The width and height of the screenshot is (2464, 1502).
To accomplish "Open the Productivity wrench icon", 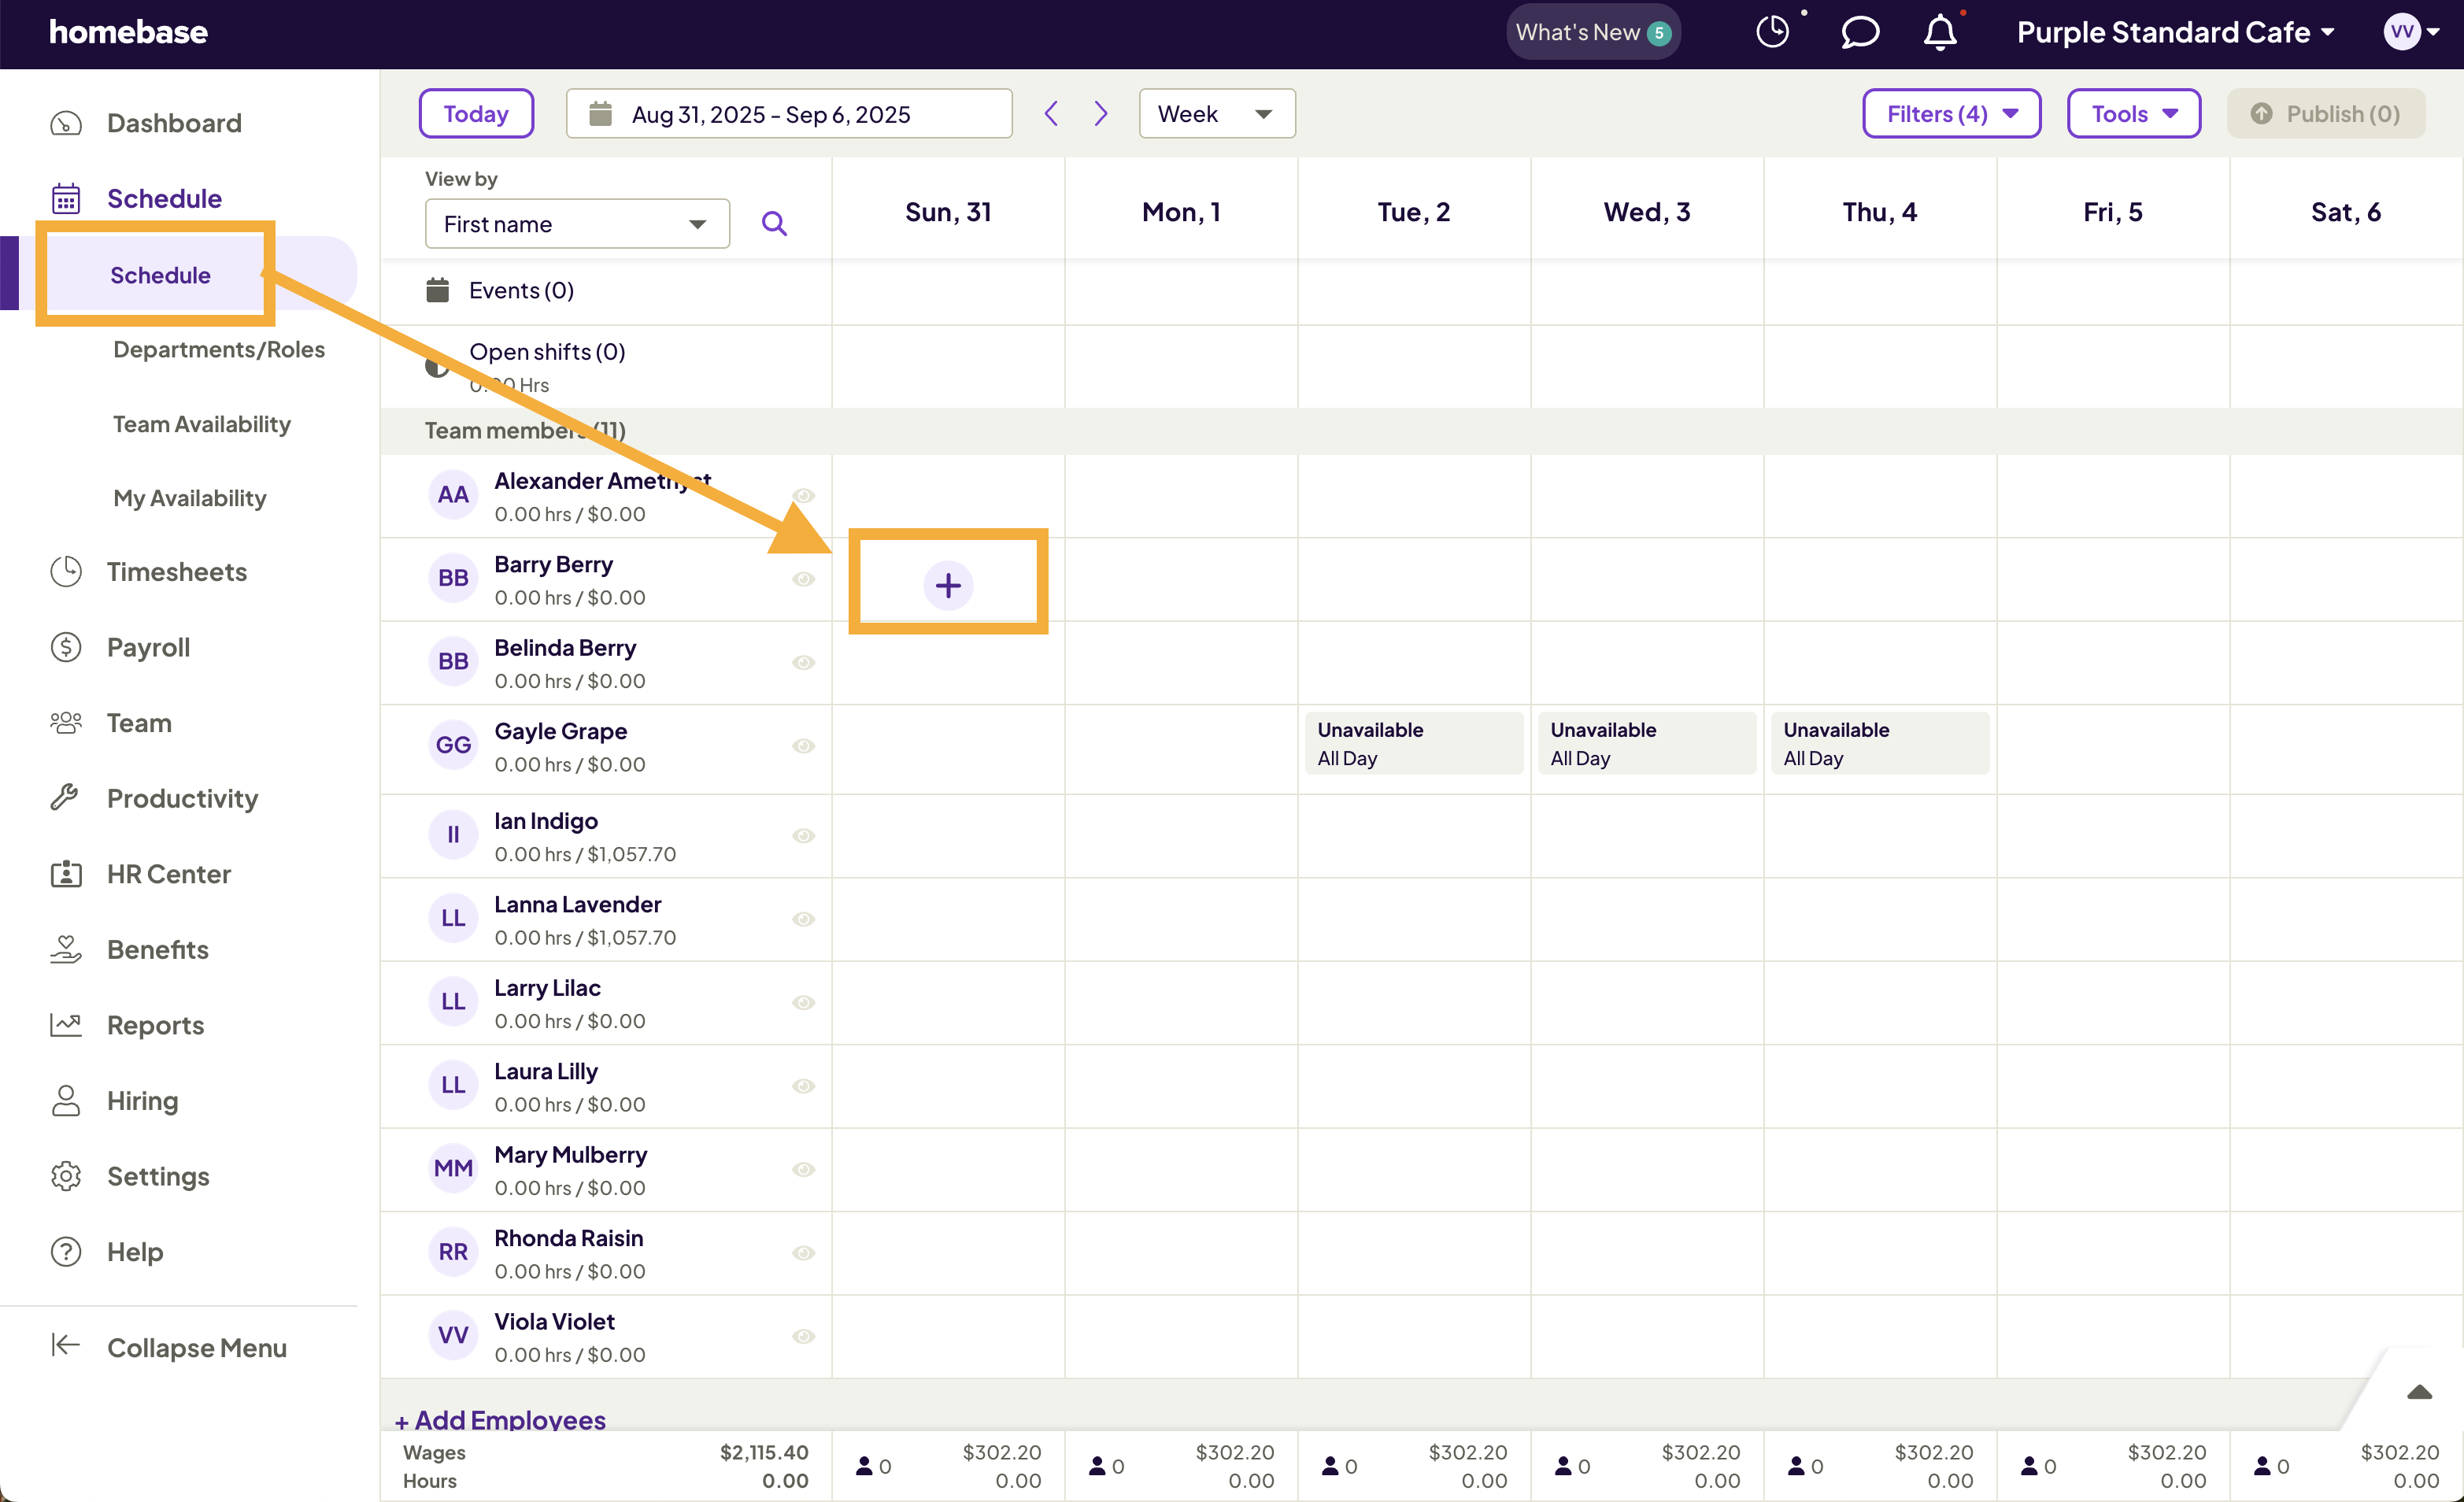I will [65, 797].
